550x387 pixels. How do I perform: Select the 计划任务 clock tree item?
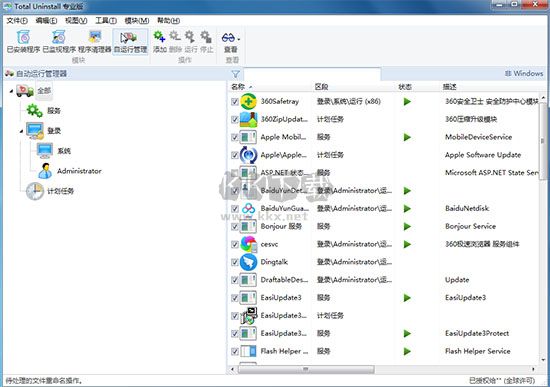coord(50,191)
